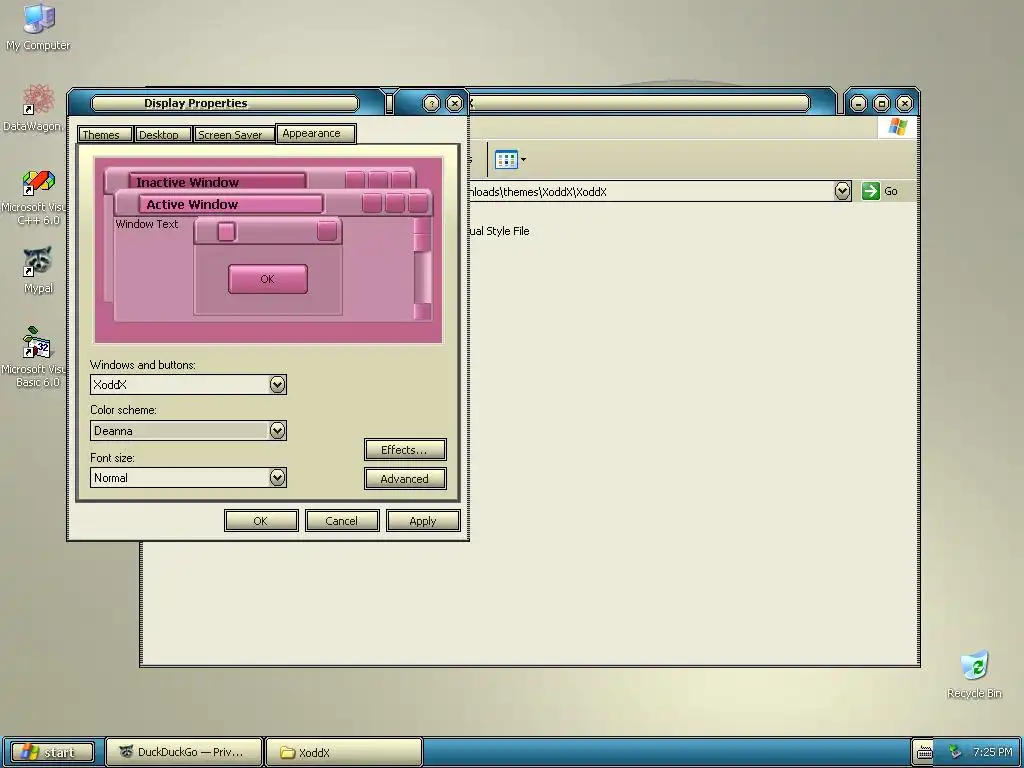This screenshot has width=1024, height=768.
Task: Click the Advanced button
Action: click(405, 479)
